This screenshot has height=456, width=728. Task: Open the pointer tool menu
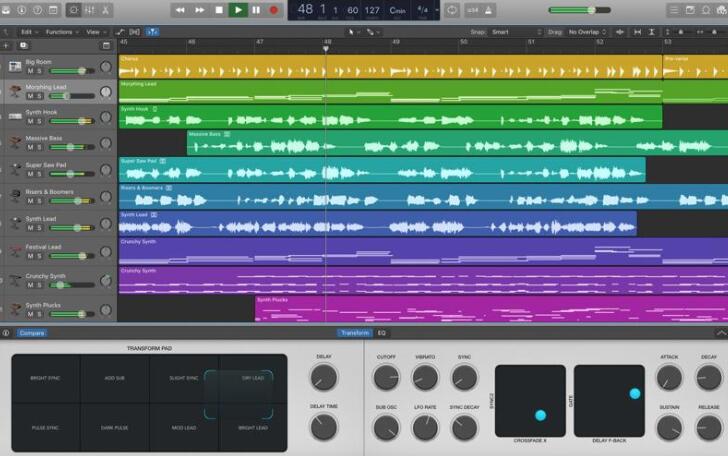click(x=353, y=32)
